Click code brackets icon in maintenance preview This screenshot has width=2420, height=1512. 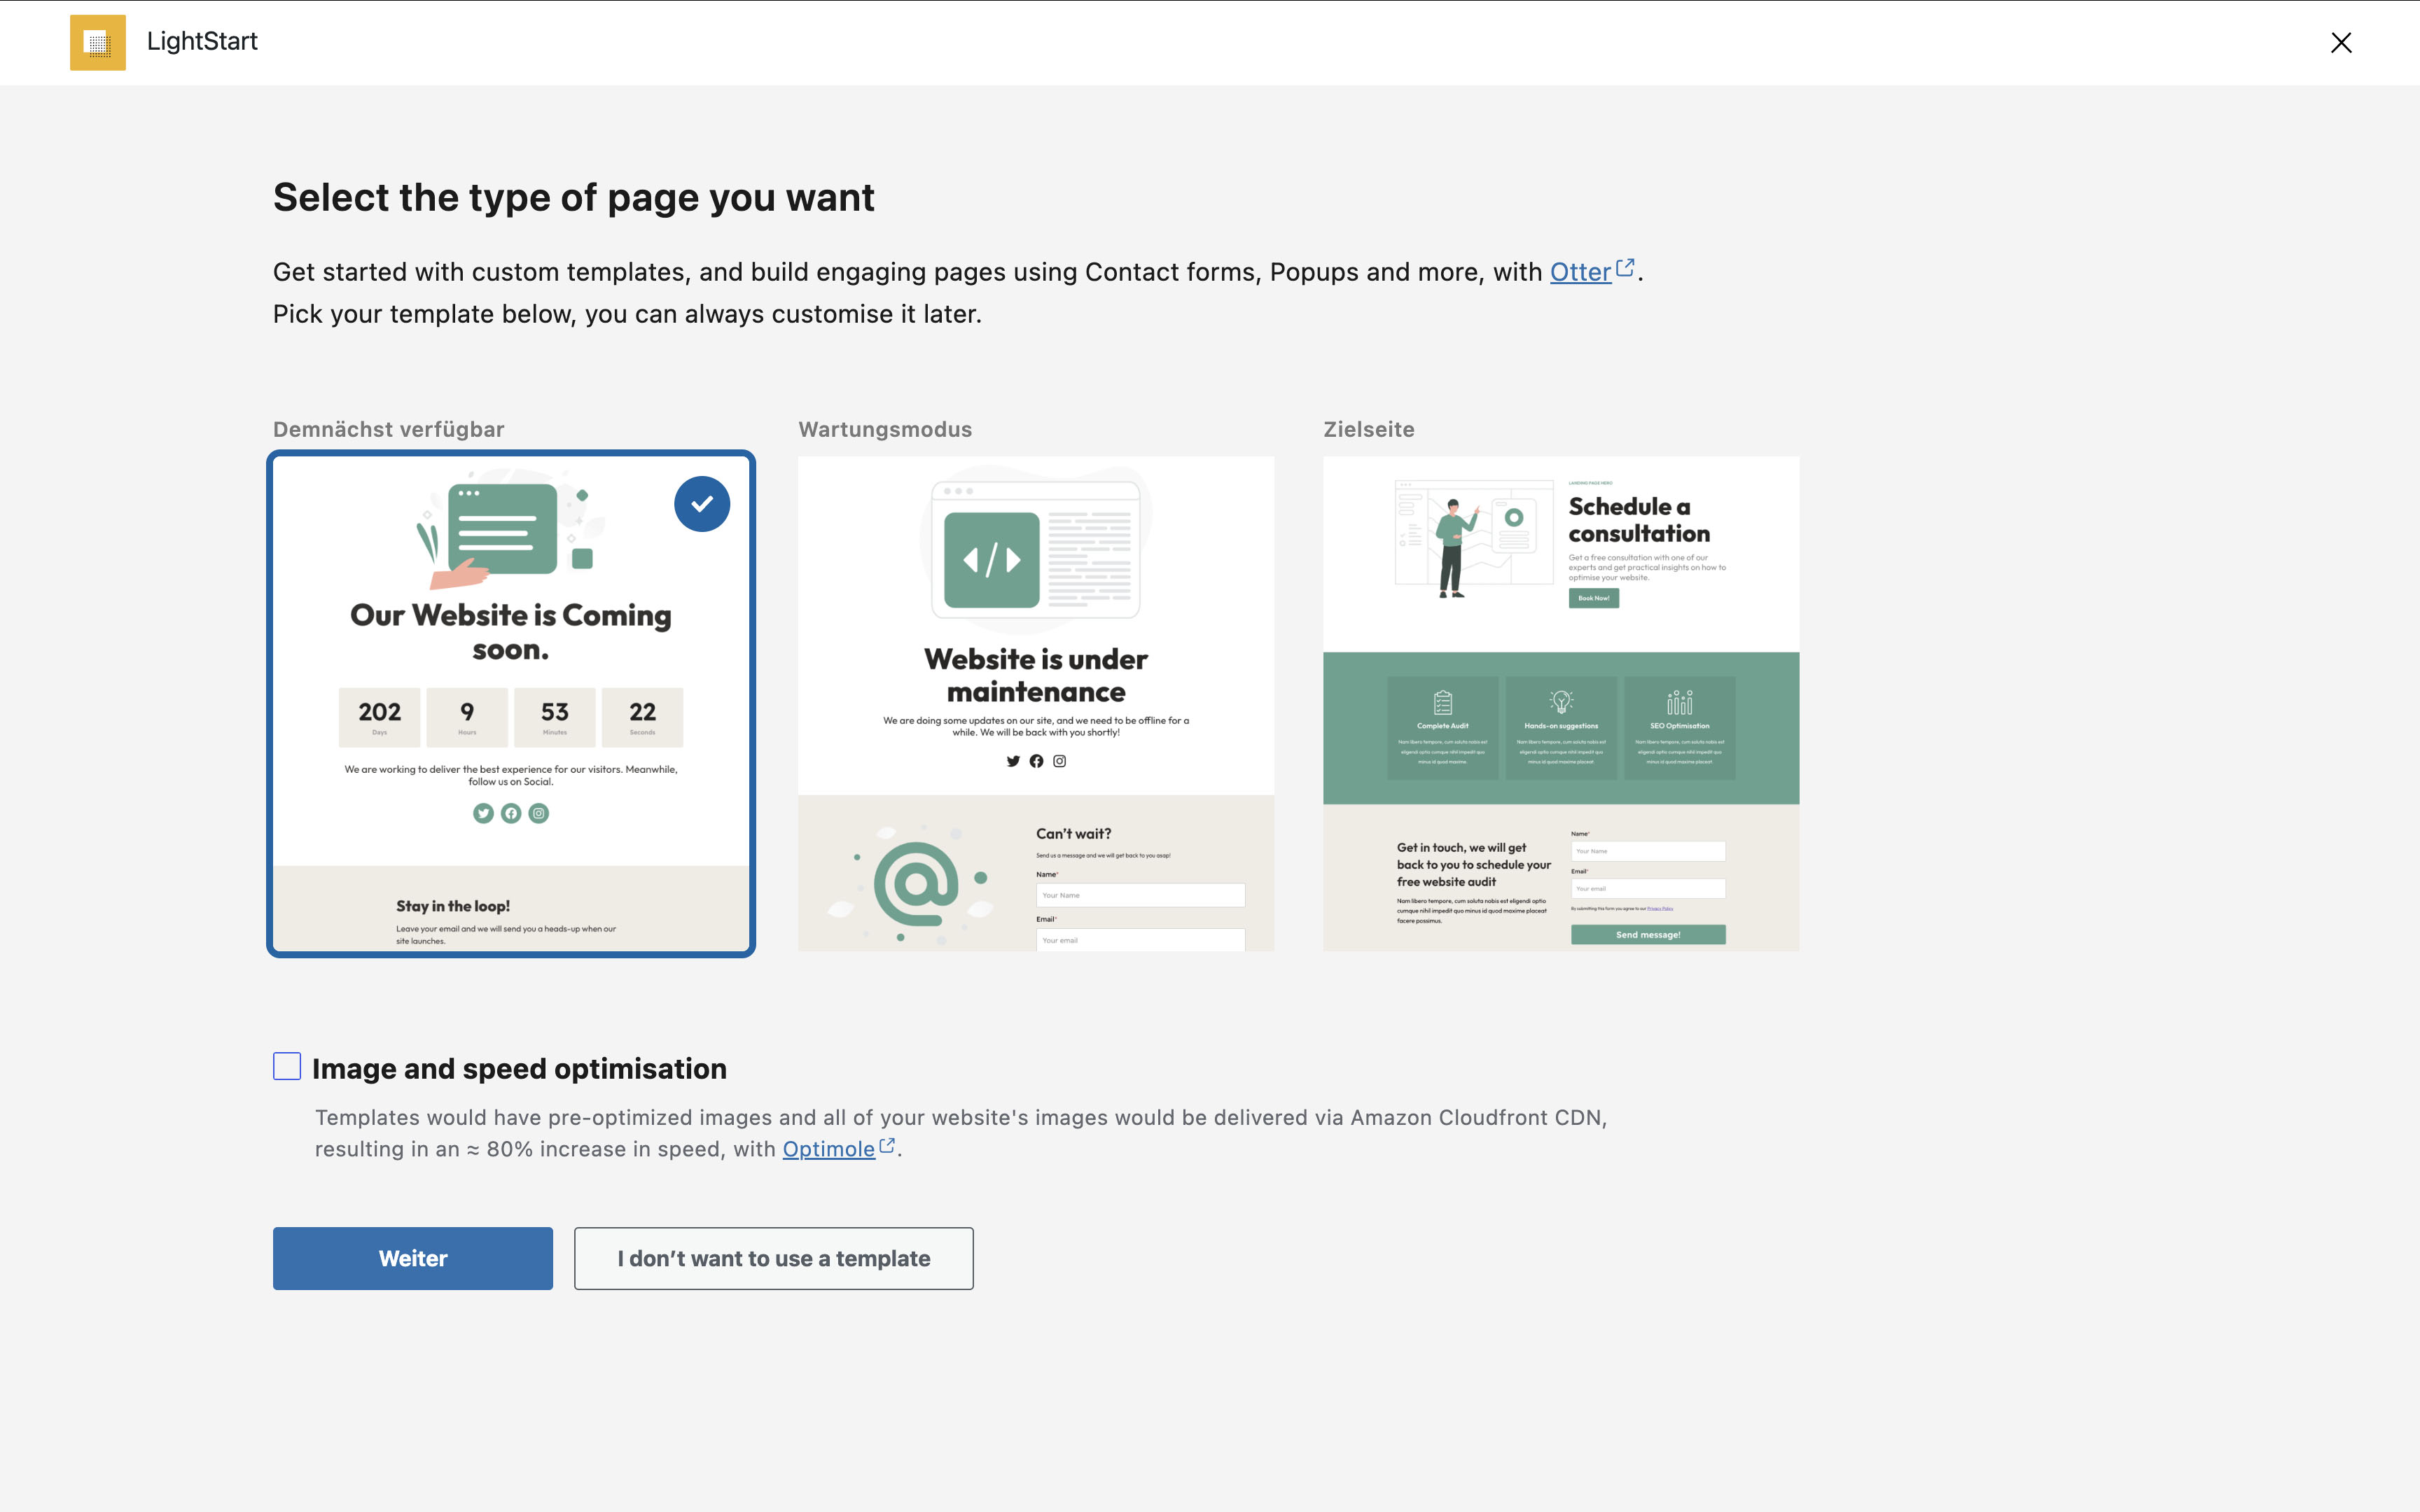[991, 560]
